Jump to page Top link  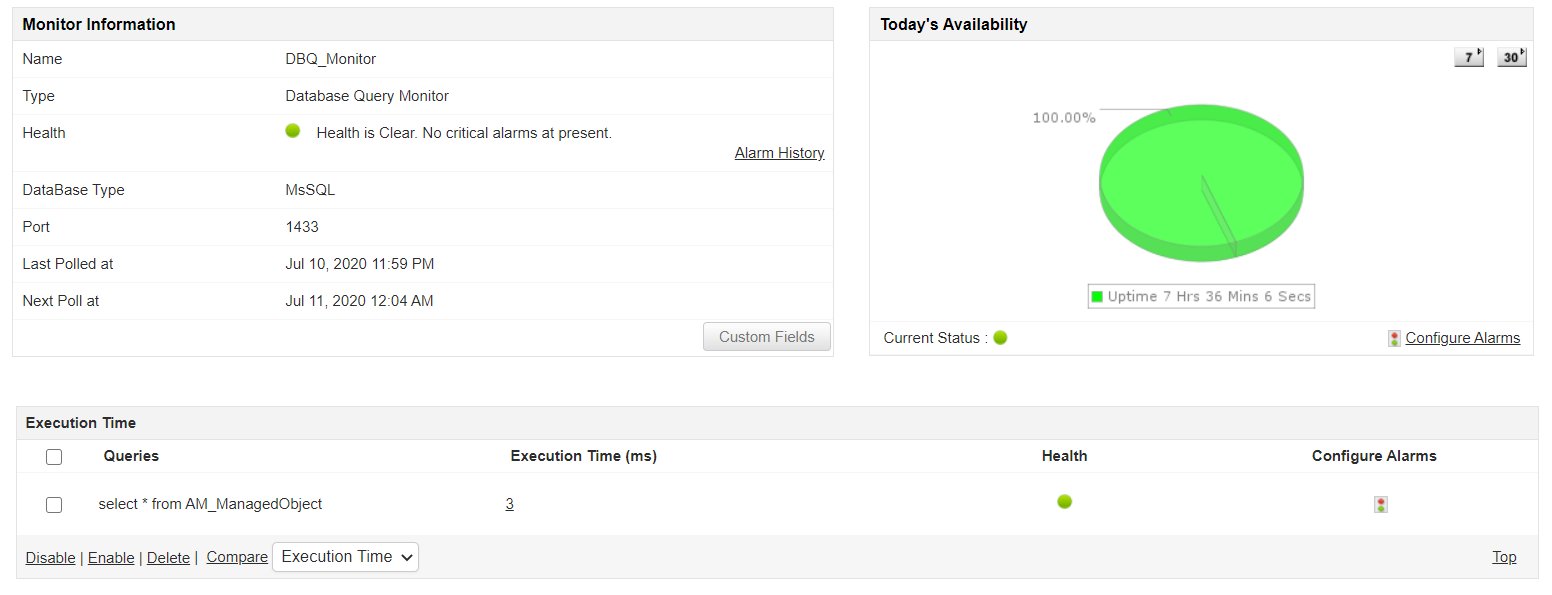[x=1504, y=557]
